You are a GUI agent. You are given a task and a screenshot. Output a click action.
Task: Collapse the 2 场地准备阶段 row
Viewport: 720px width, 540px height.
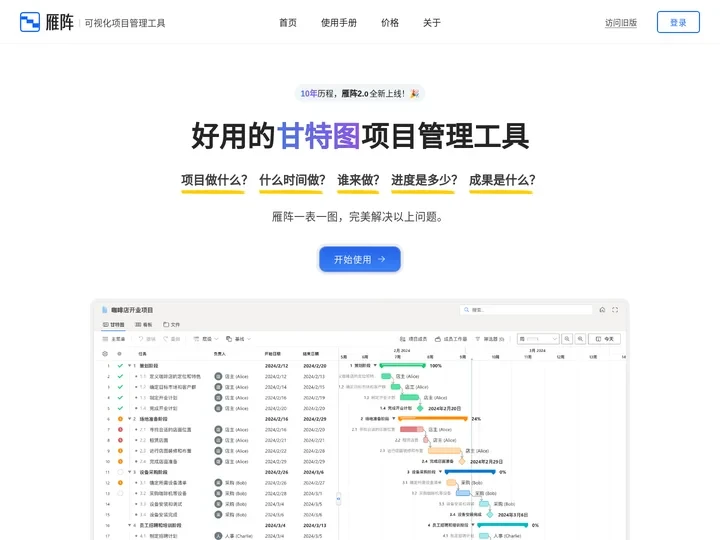pyautogui.click(x=129, y=419)
